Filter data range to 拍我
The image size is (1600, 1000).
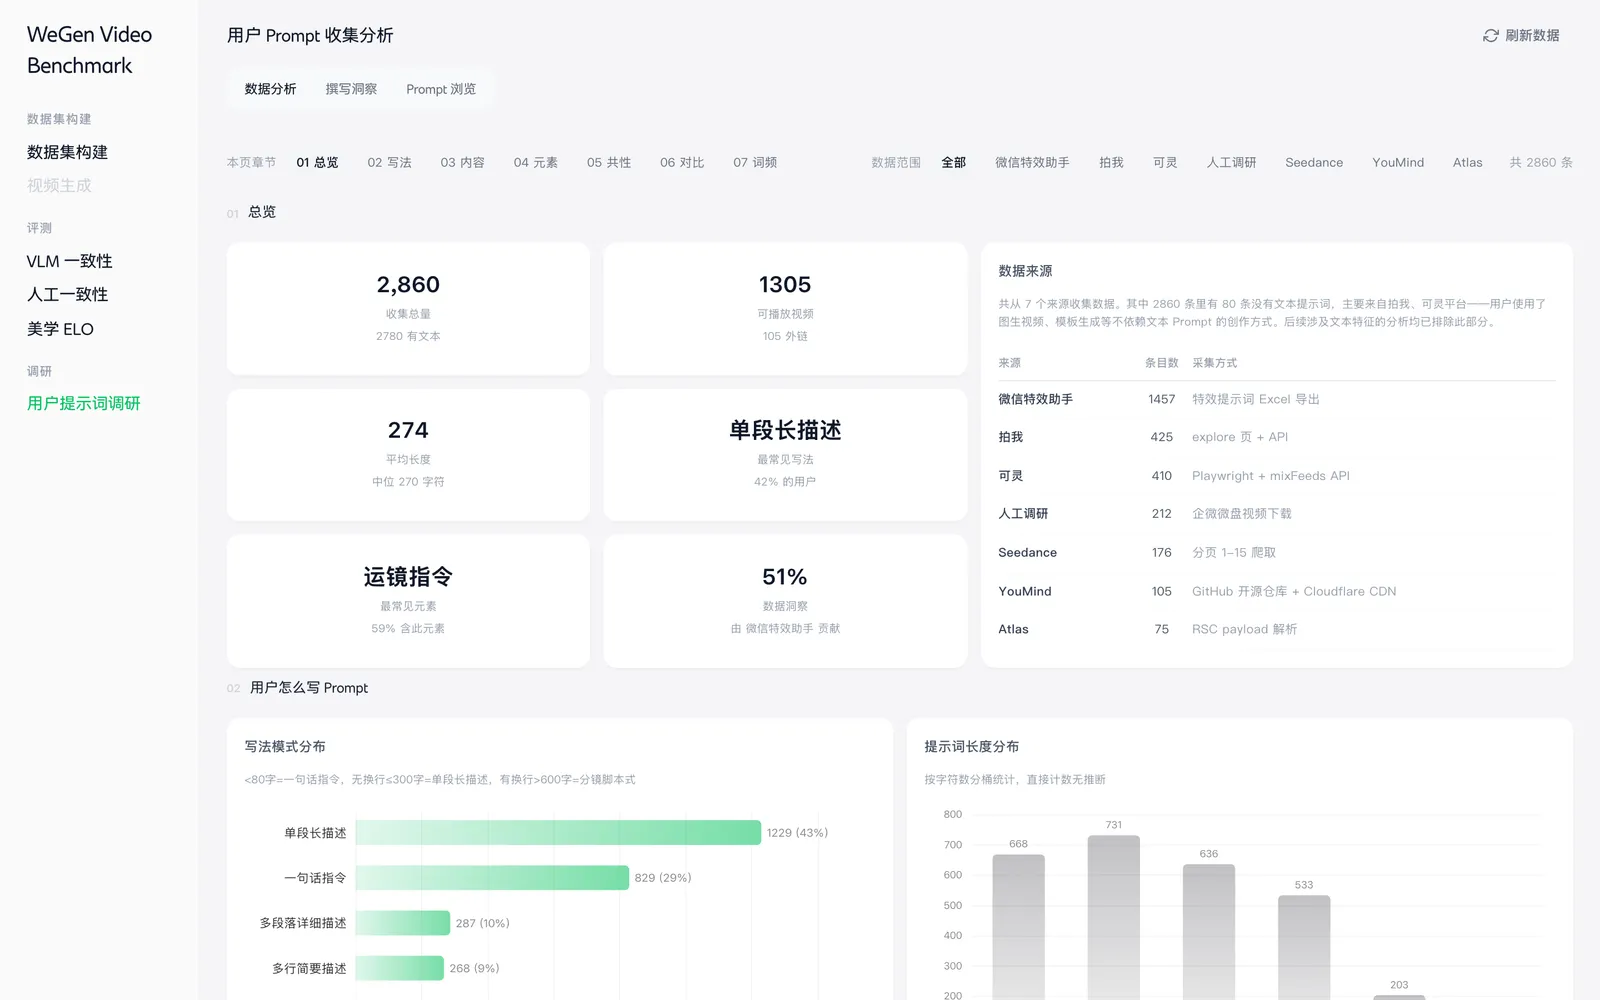pos(1111,162)
